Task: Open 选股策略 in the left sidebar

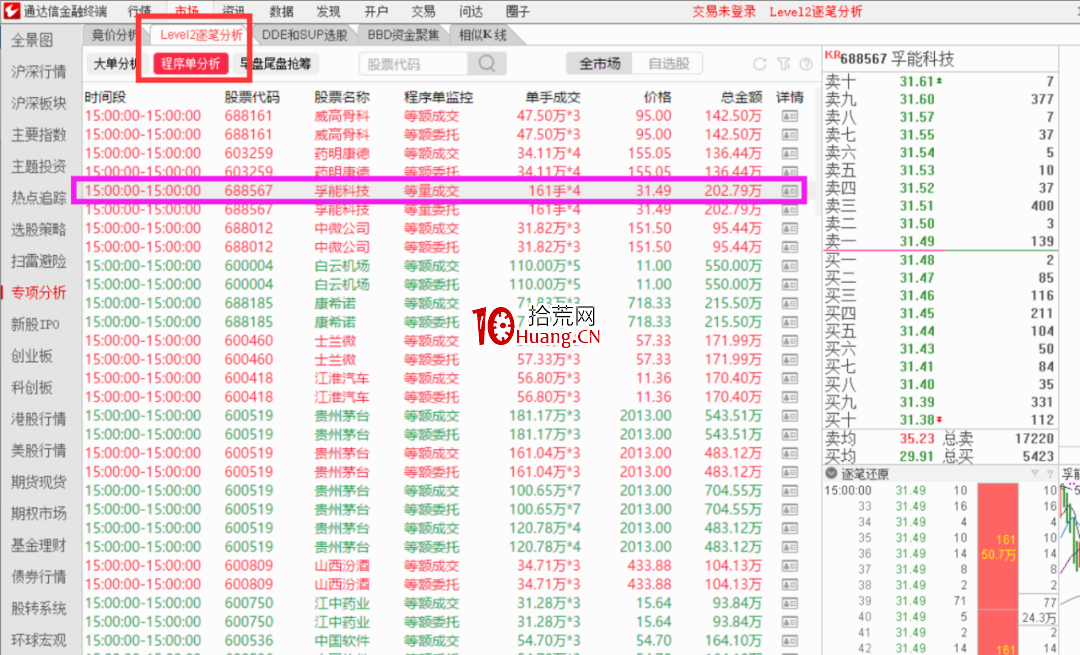Action: [x=39, y=230]
